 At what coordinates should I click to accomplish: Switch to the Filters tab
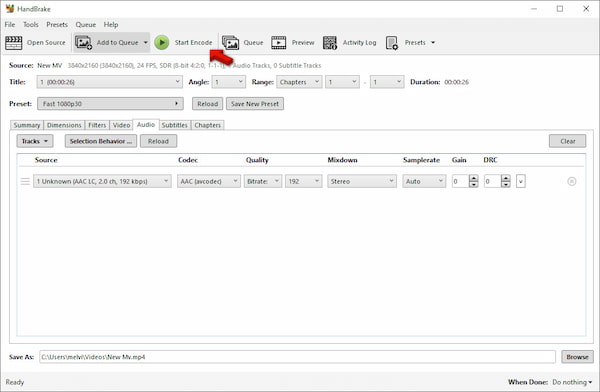click(97, 125)
